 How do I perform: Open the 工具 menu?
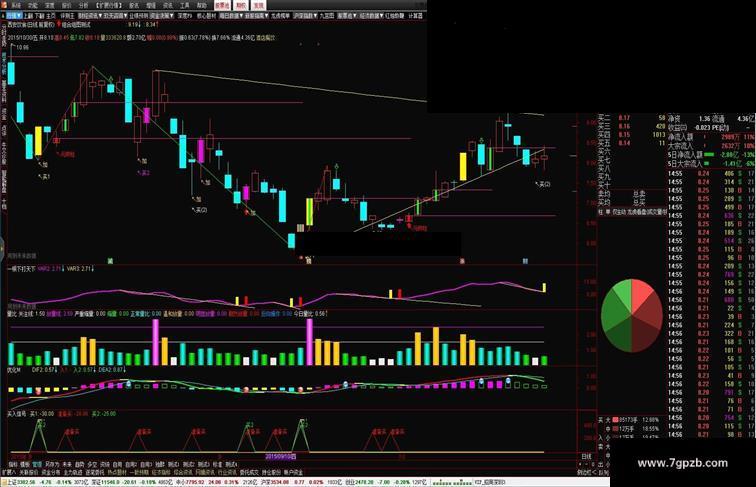click(185, 5)
